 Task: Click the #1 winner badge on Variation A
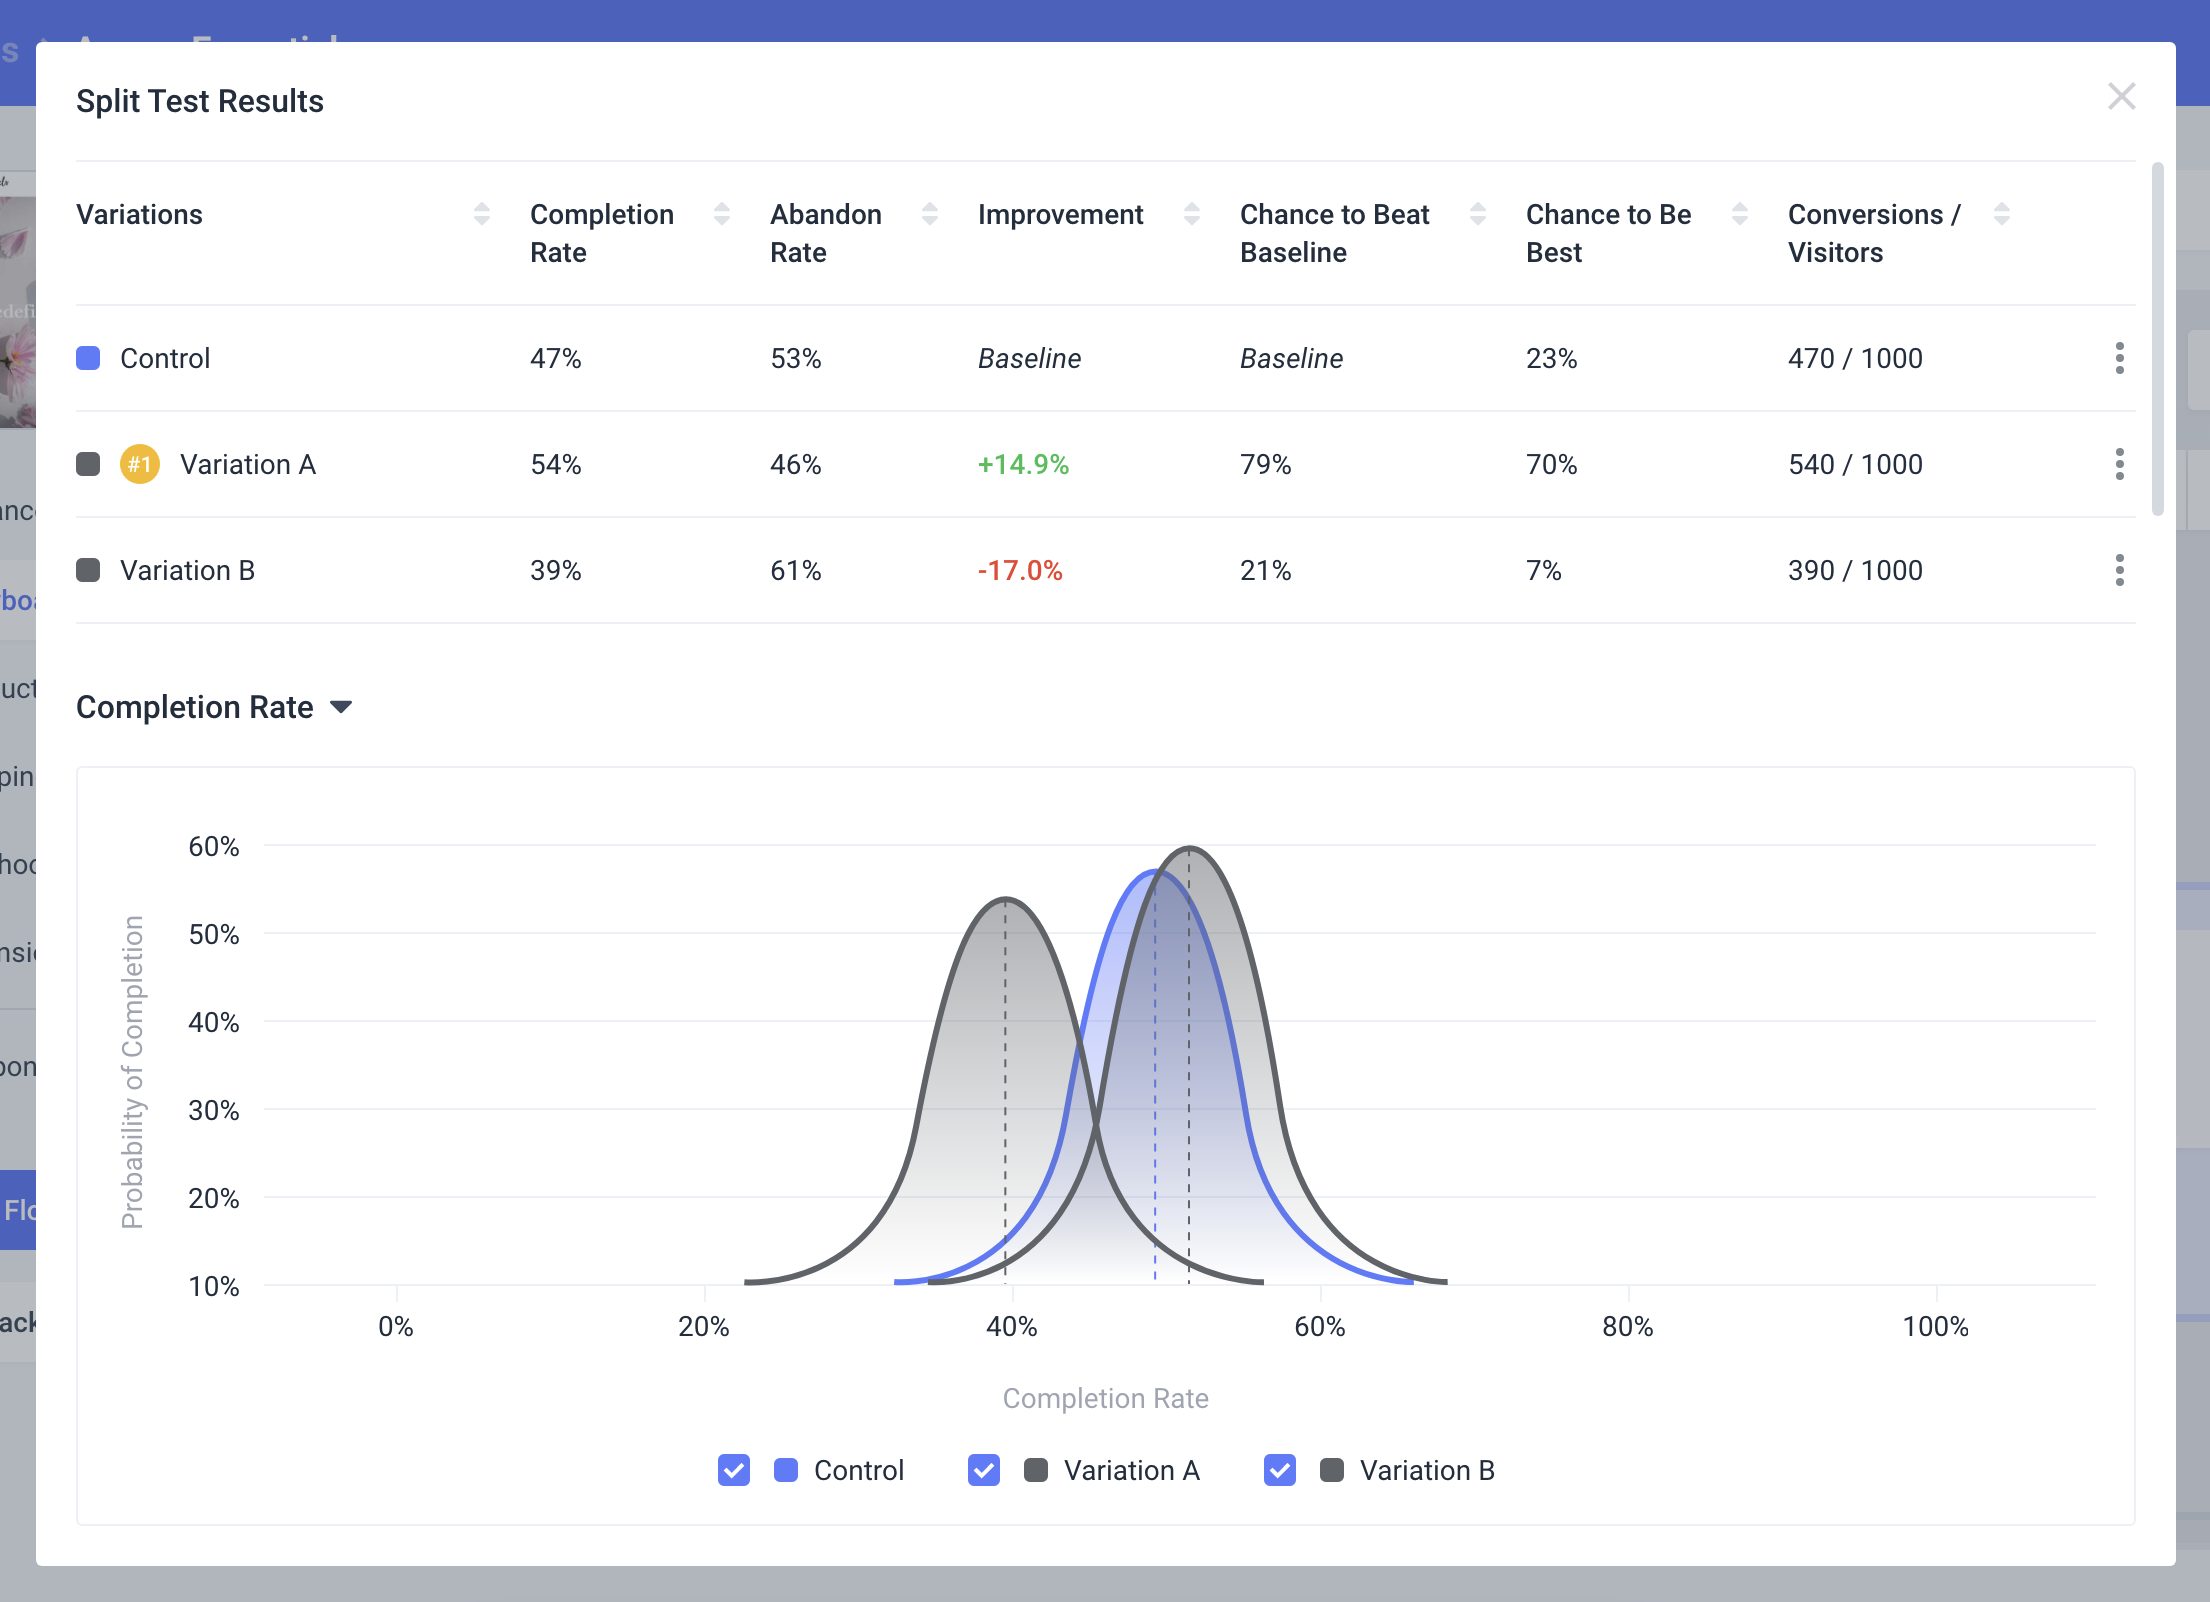[140, 464]
